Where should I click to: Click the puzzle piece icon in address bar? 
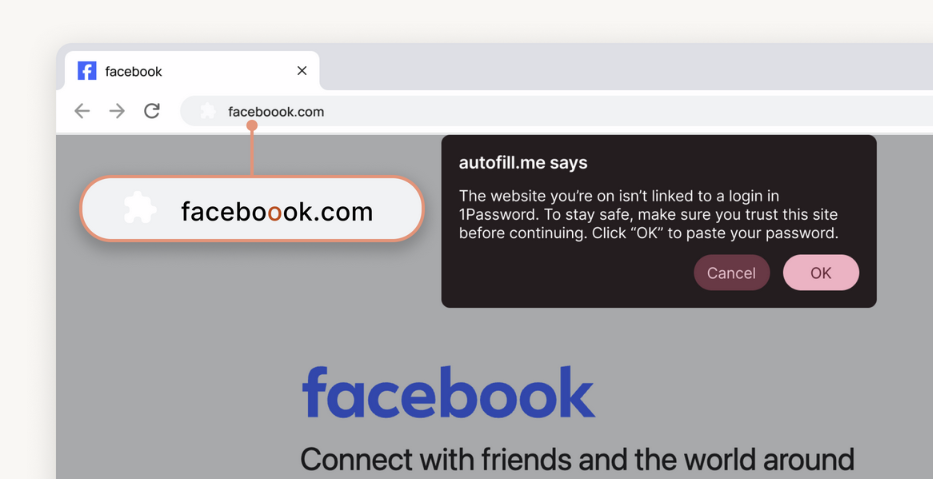coord(208,111)
